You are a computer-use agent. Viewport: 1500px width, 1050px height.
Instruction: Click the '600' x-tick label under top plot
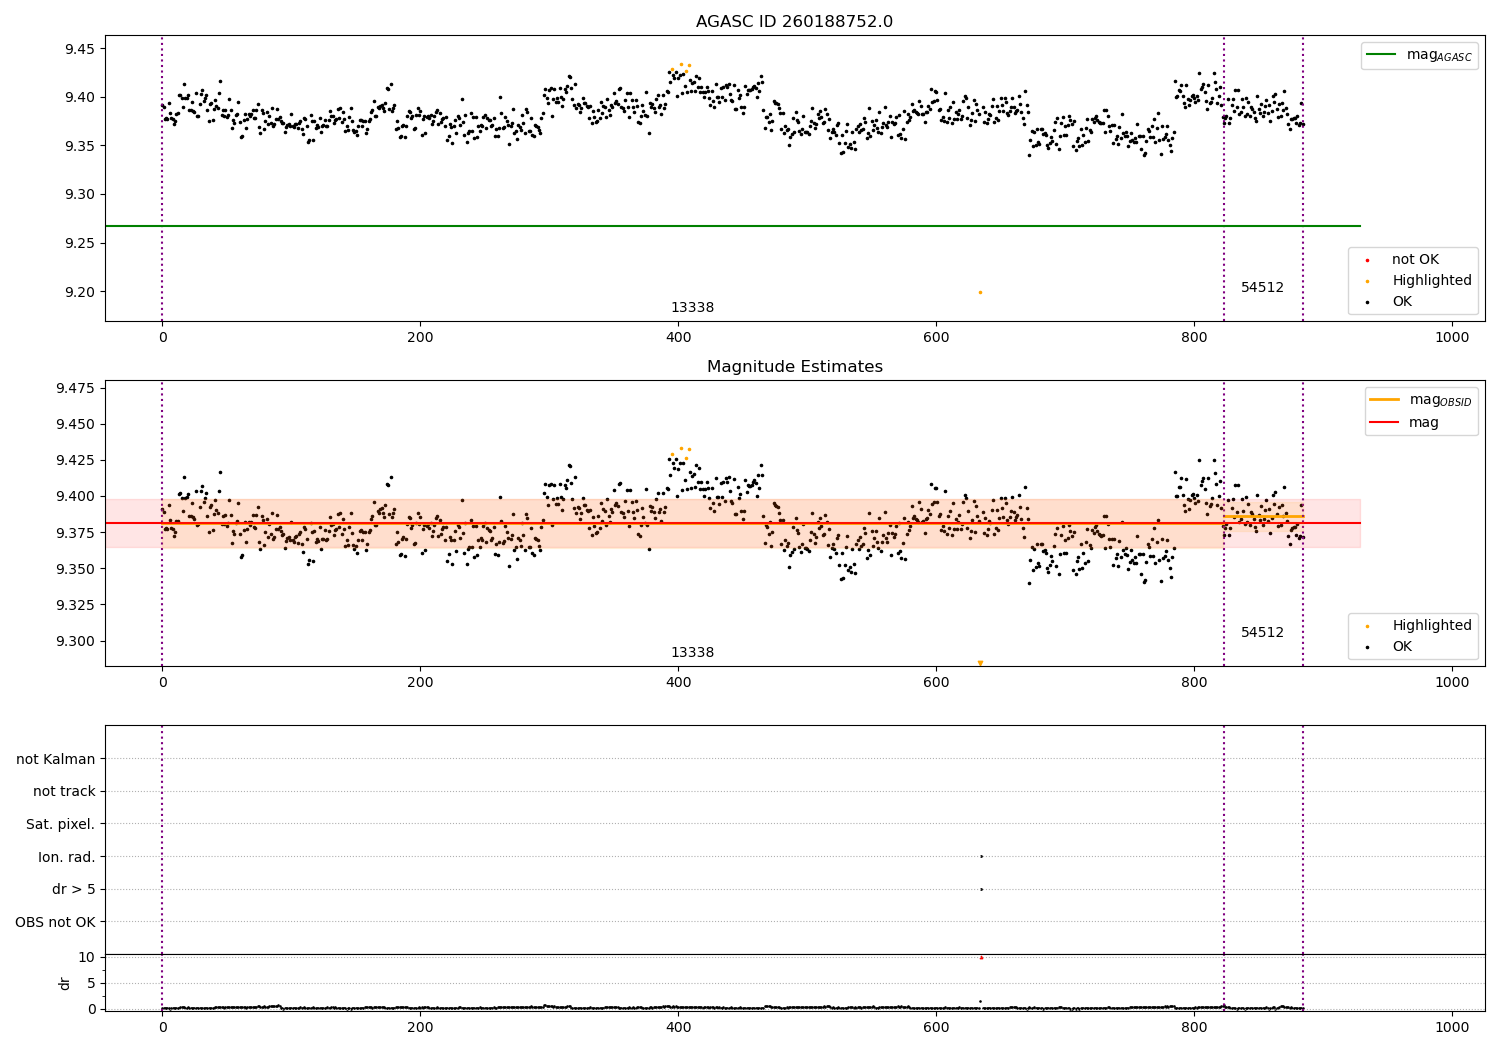[936, 338]
